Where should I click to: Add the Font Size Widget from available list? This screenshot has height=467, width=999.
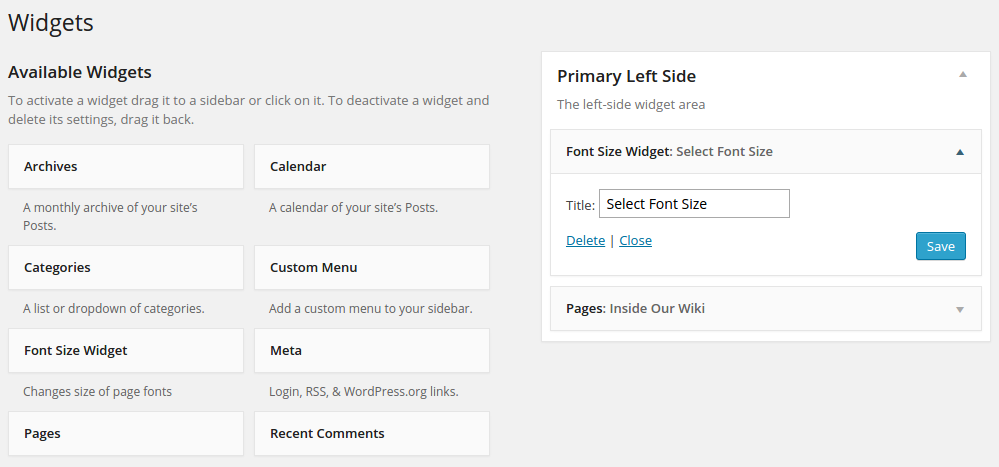[125, 351]
